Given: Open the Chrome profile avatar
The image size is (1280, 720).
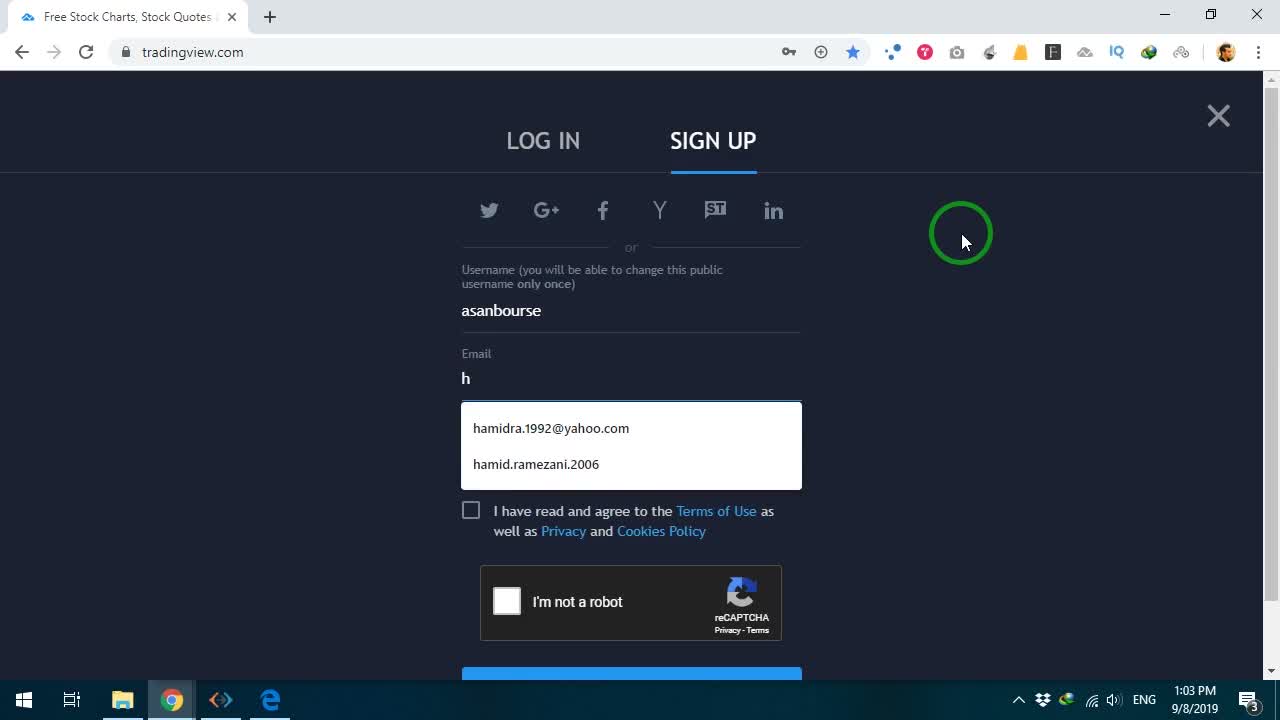Looking at the screenshot, I should [1226, 52].
